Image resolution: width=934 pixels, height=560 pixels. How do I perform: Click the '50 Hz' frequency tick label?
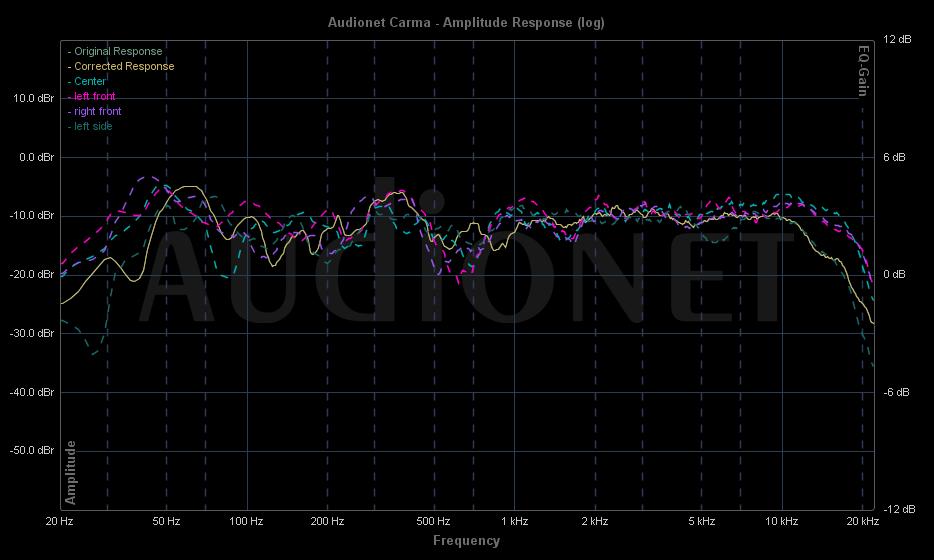click(x=166, y=521)
